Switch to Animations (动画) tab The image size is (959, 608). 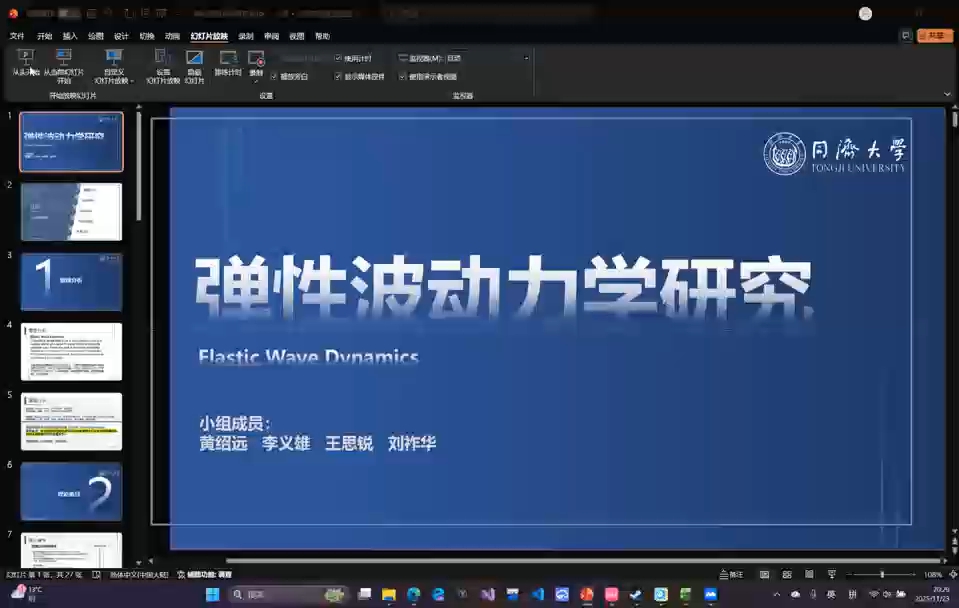(172, 36)
